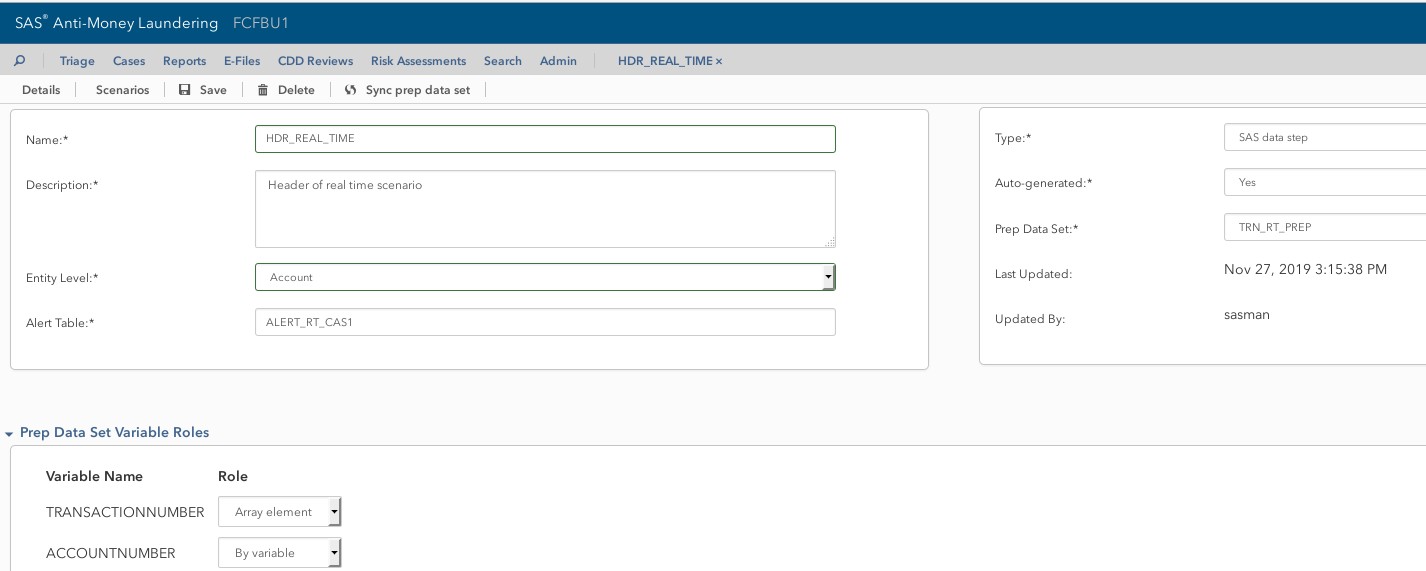Click the Save disk icon
Screen dimensions: 1426x571
(185, 90)
